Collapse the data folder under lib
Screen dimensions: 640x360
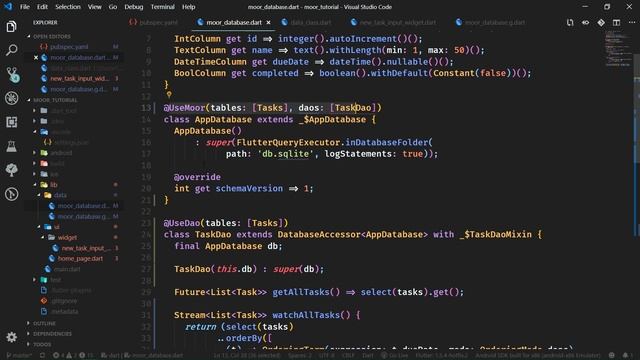(x=60, y=195)
